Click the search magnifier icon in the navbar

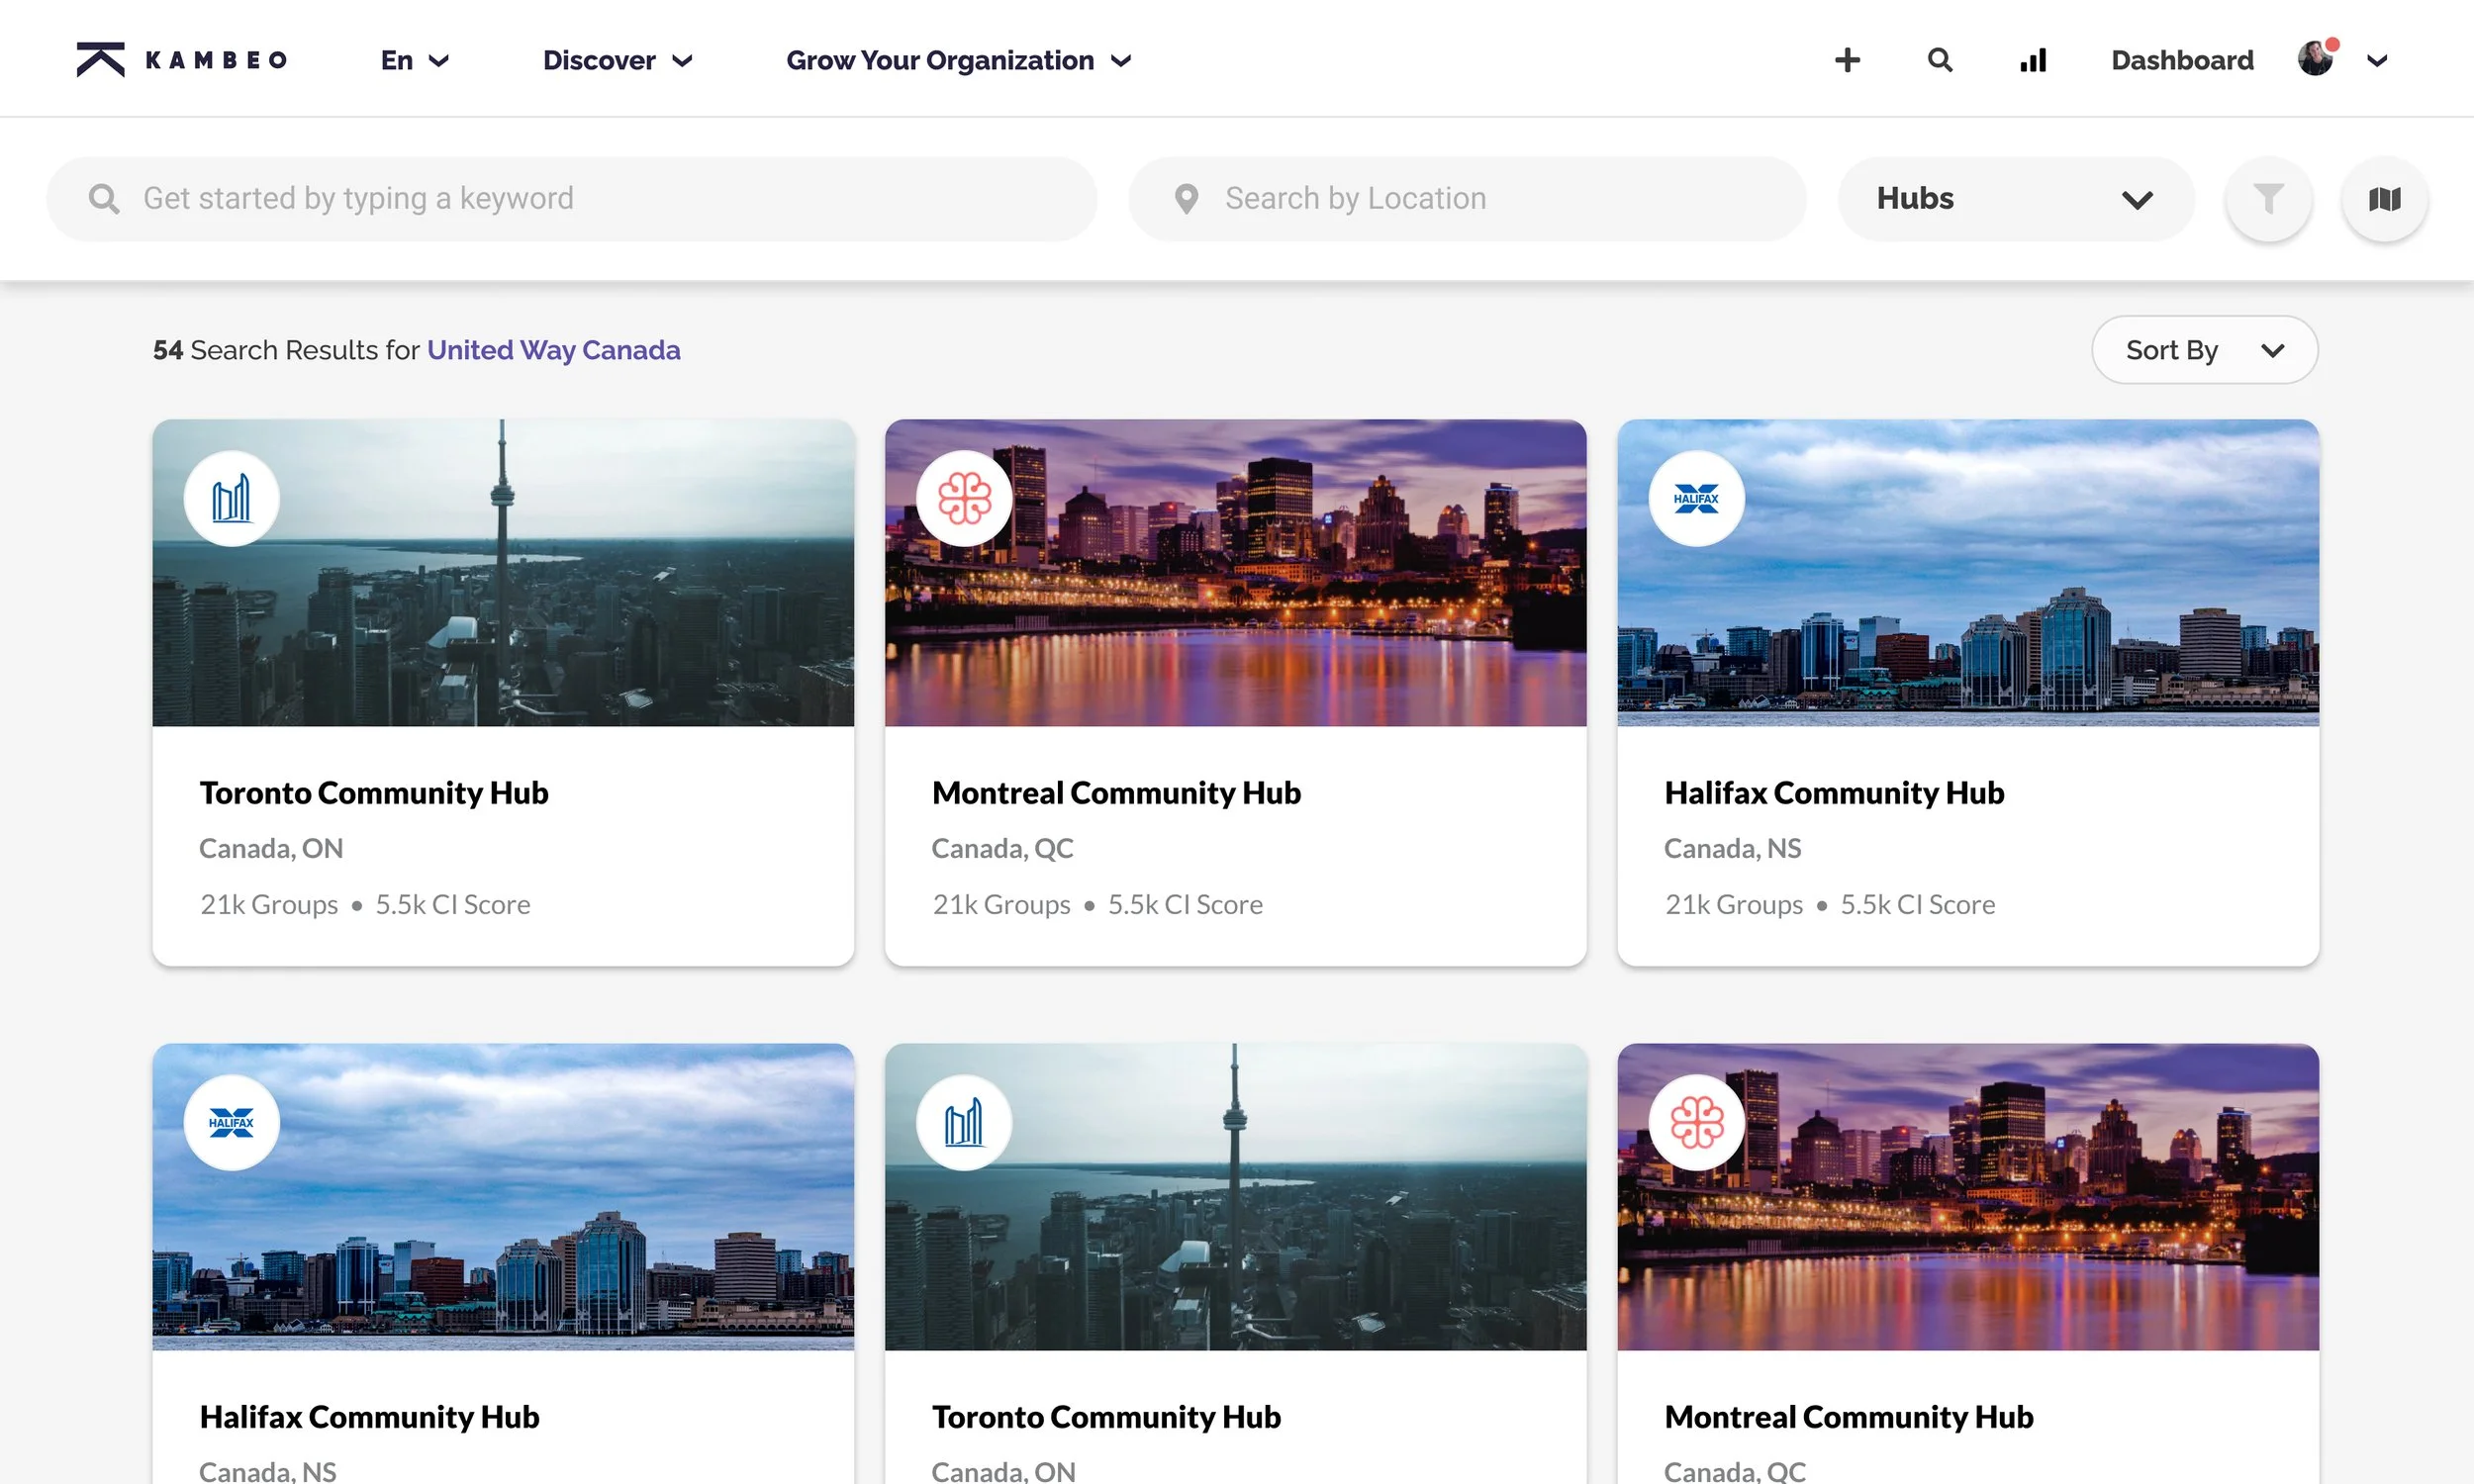[1939, 60]
